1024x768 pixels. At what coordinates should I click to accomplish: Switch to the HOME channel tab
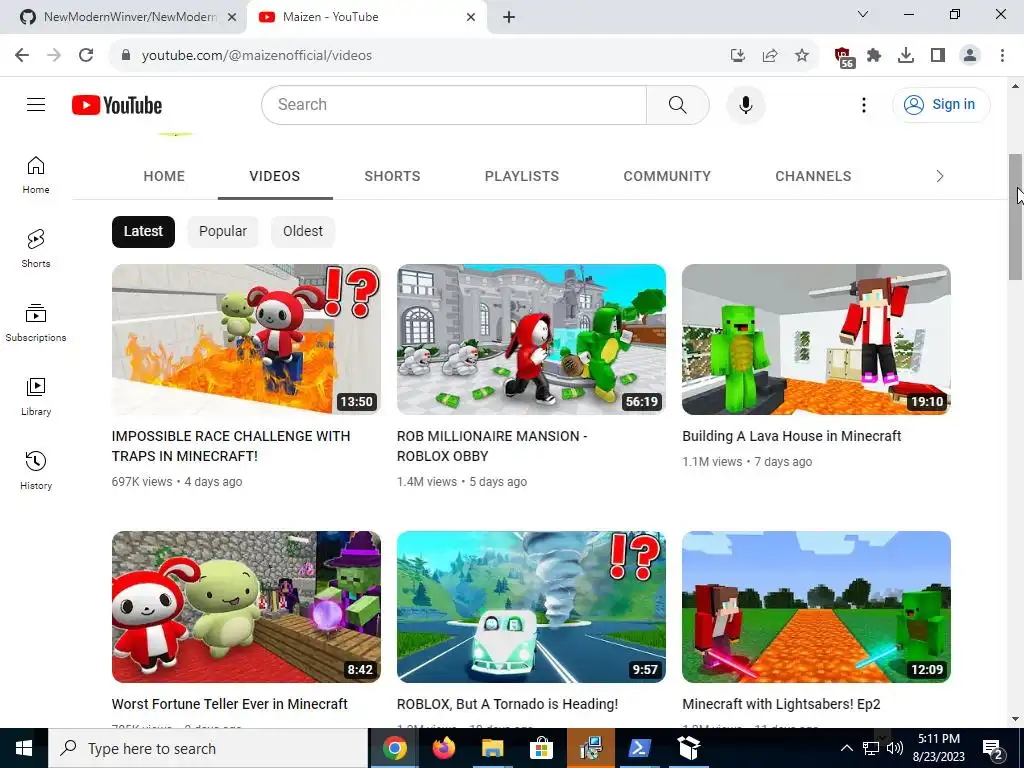click(x=164, y=176)
